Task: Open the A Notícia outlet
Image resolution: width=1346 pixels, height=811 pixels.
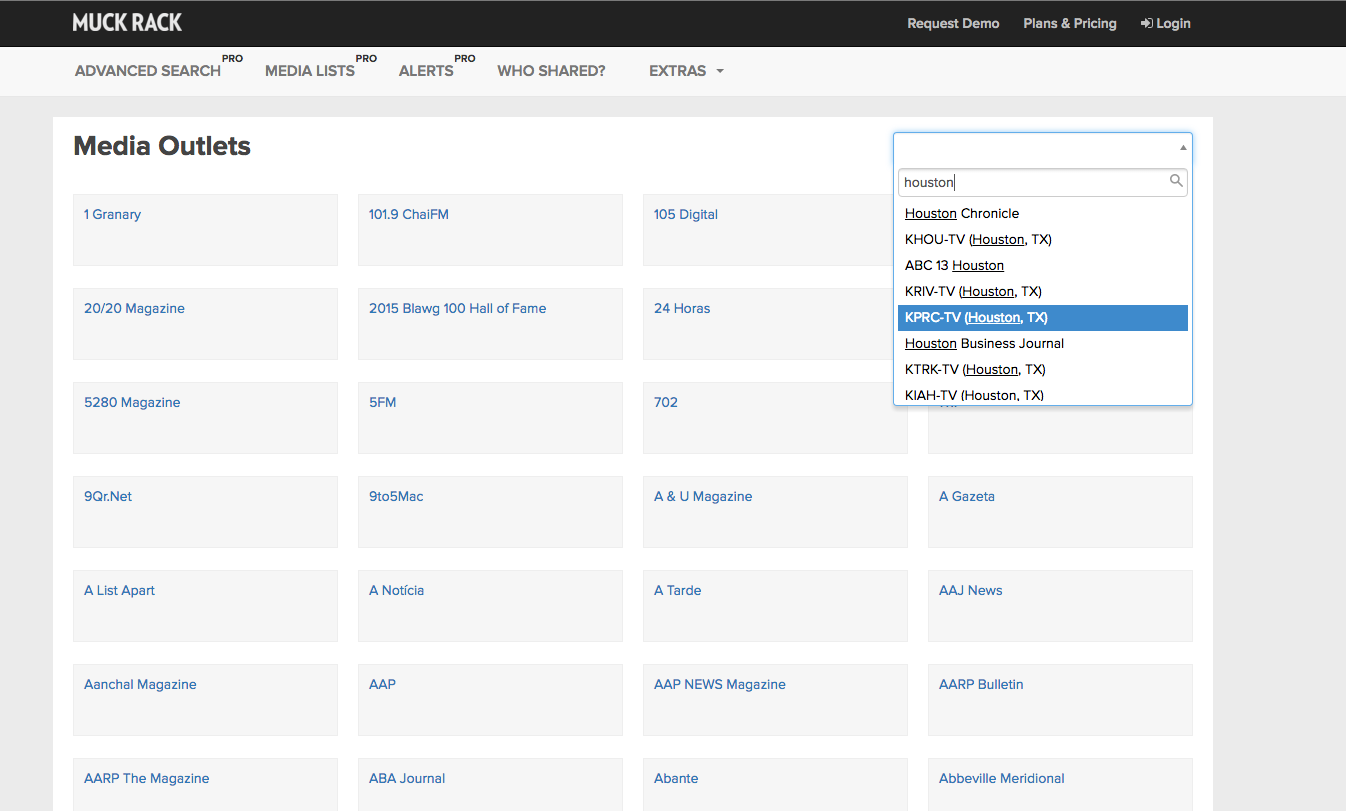Action: [x=396, y=590]
